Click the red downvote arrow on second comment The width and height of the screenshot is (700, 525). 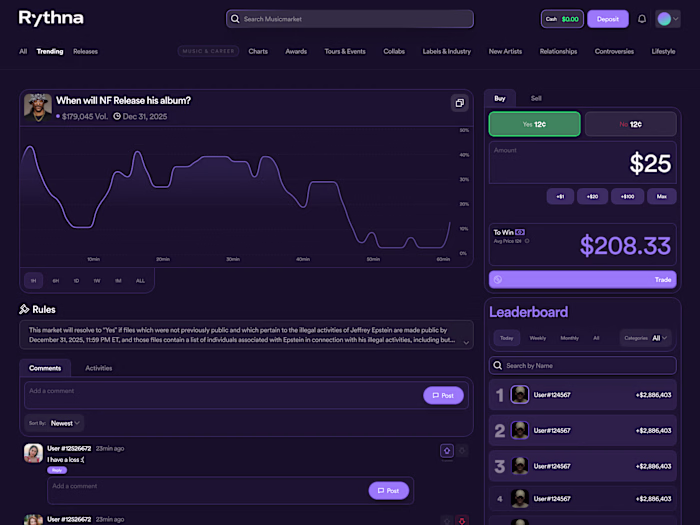point(462,521)
